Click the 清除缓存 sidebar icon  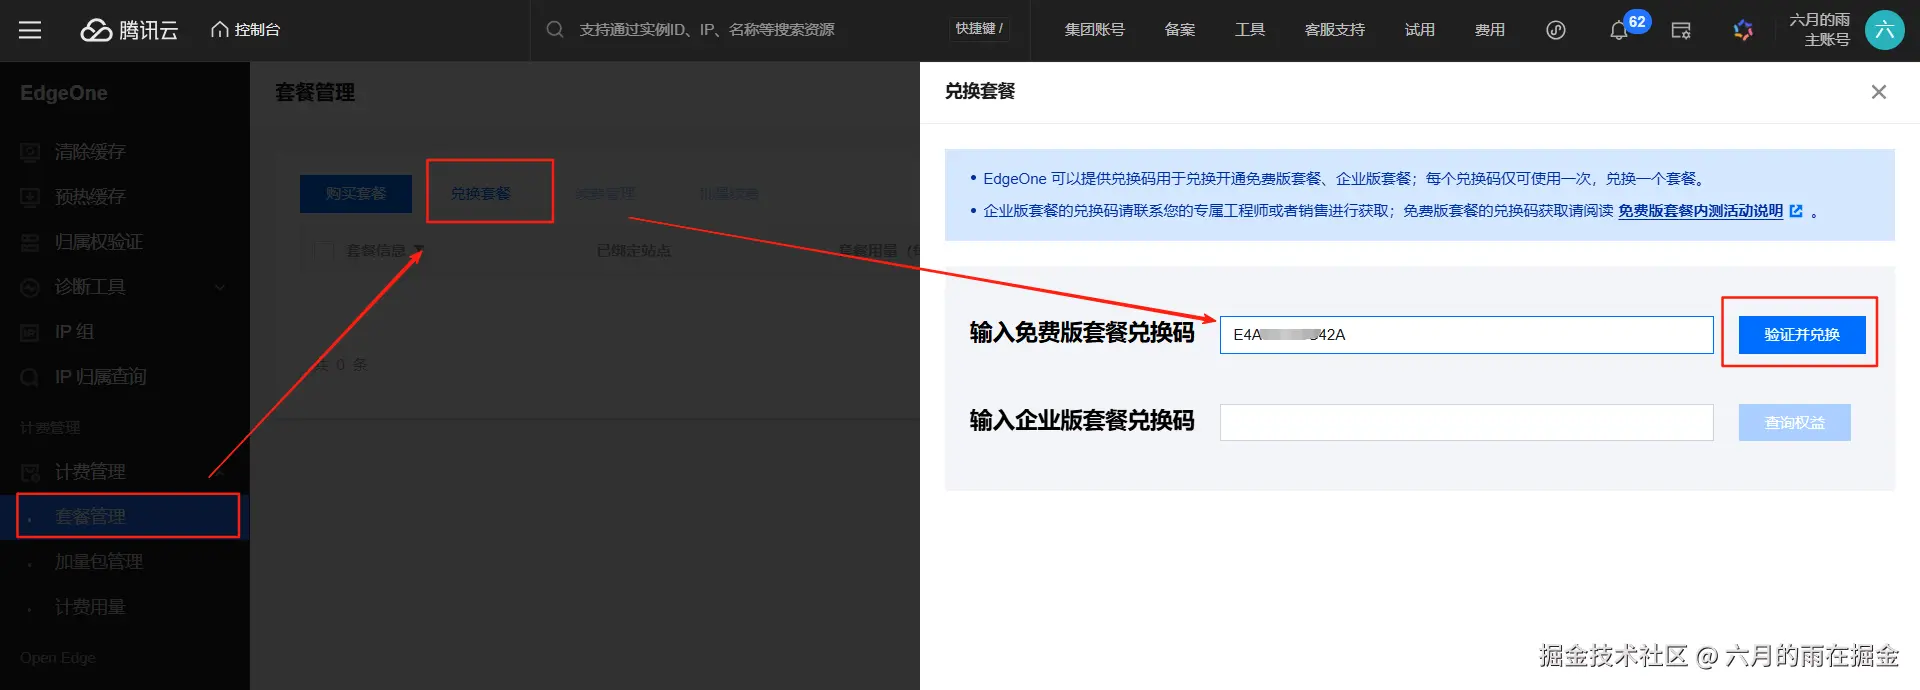pyautogui.click(x=30, y=152)
